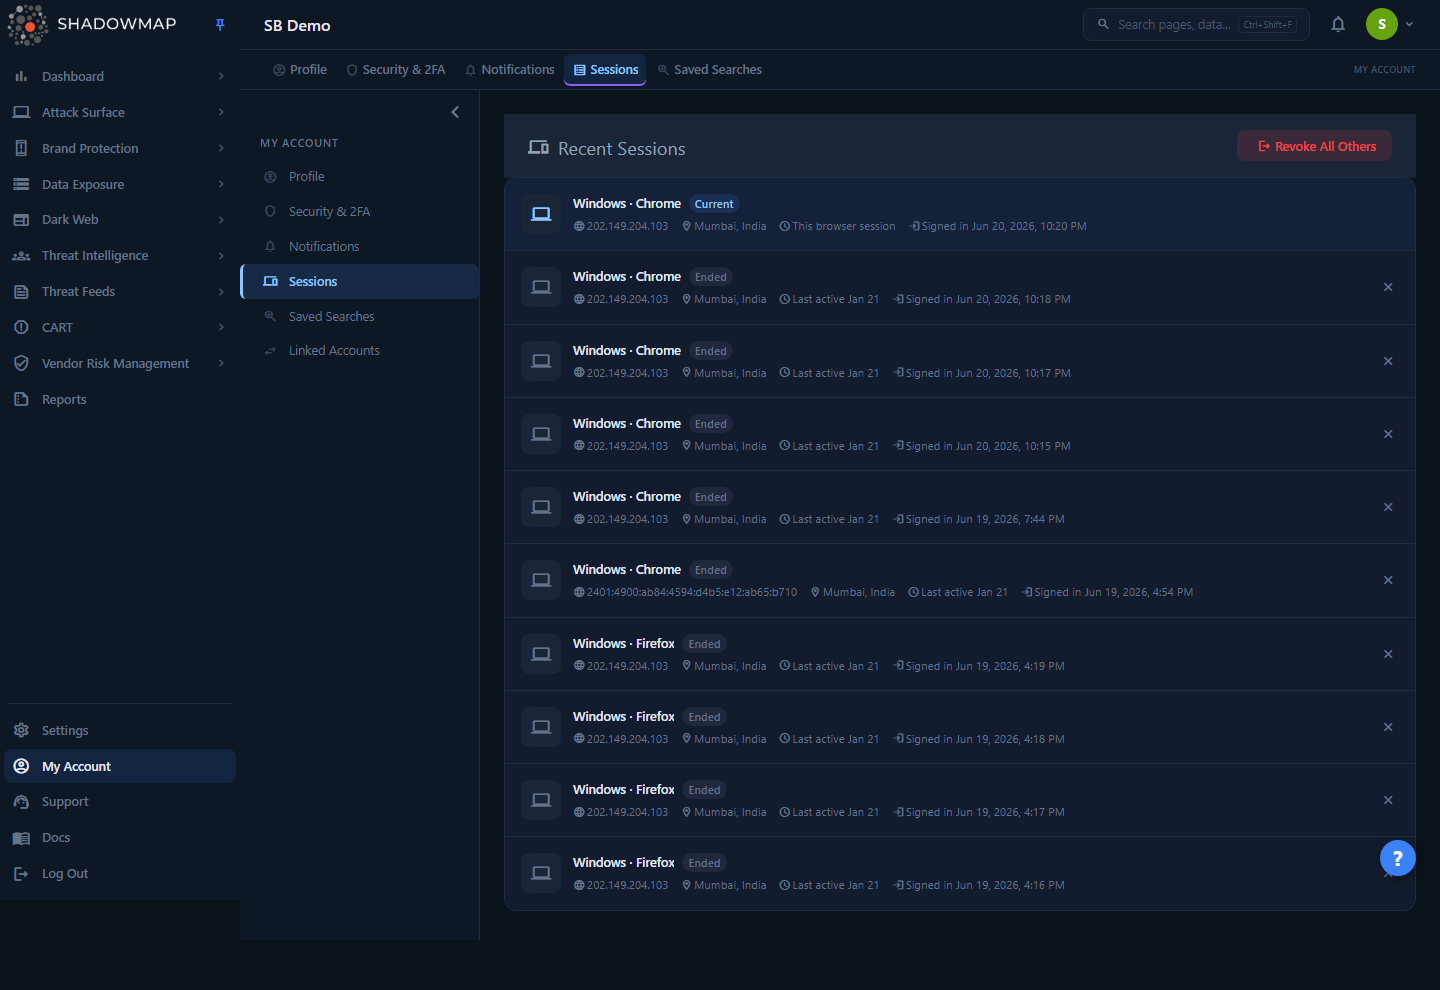Click the MY ACCOUNT breadcrumb label top right
The width and height of the screenshot is (1440, 990).
pyautogui.click(x=1384, y=70)
